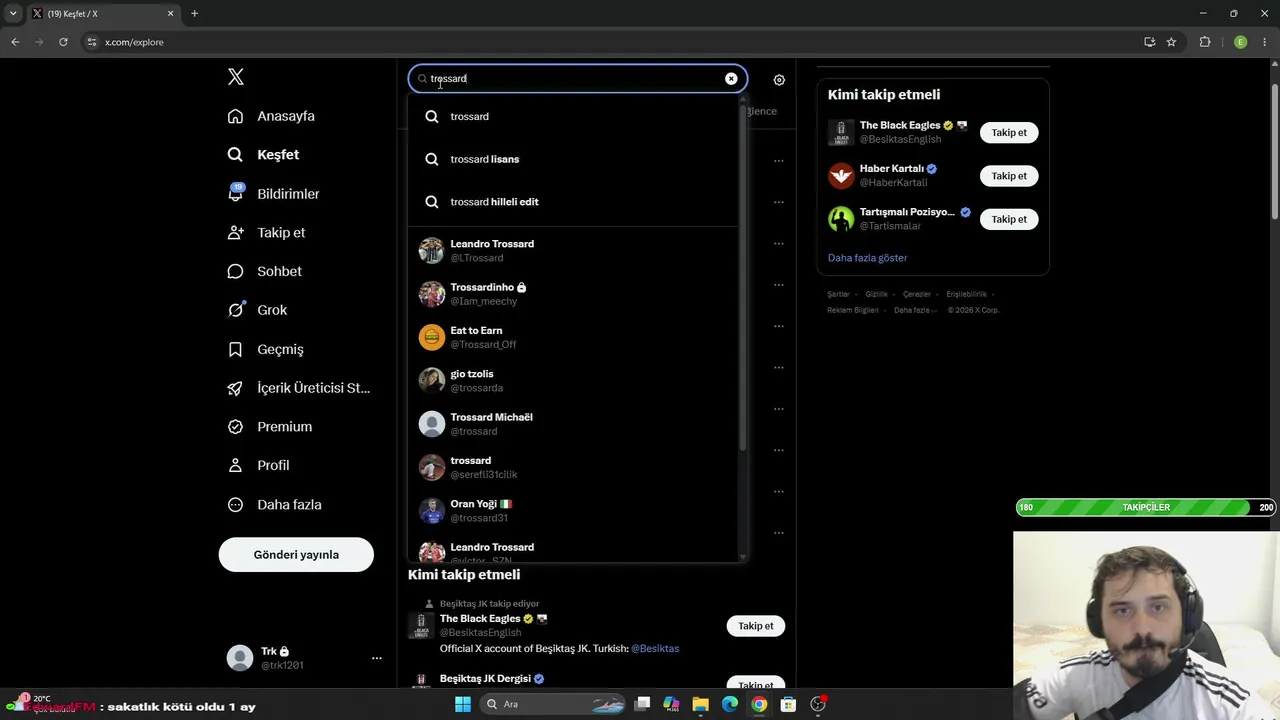Open the Chrome extensions puzzle icon
Viewport: 1280px width, 720px height.
(x=1205, y=42)
